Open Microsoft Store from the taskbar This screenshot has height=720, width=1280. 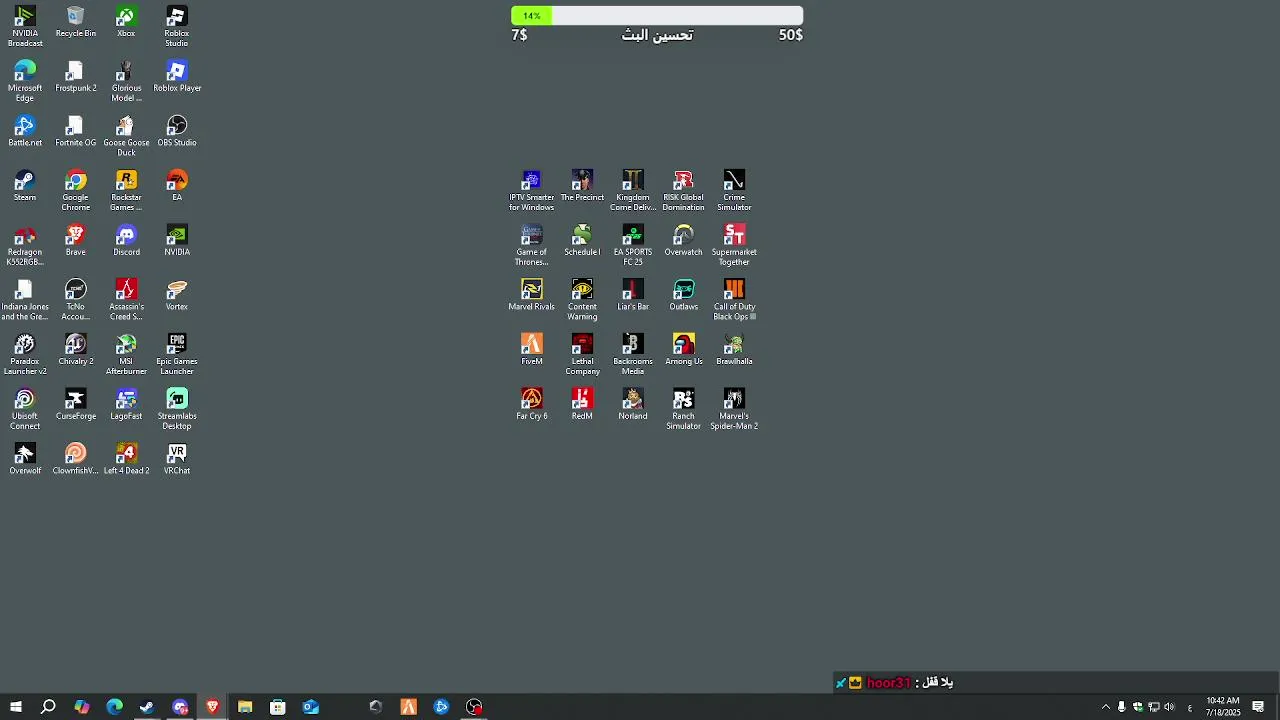(x=278, y=707)
